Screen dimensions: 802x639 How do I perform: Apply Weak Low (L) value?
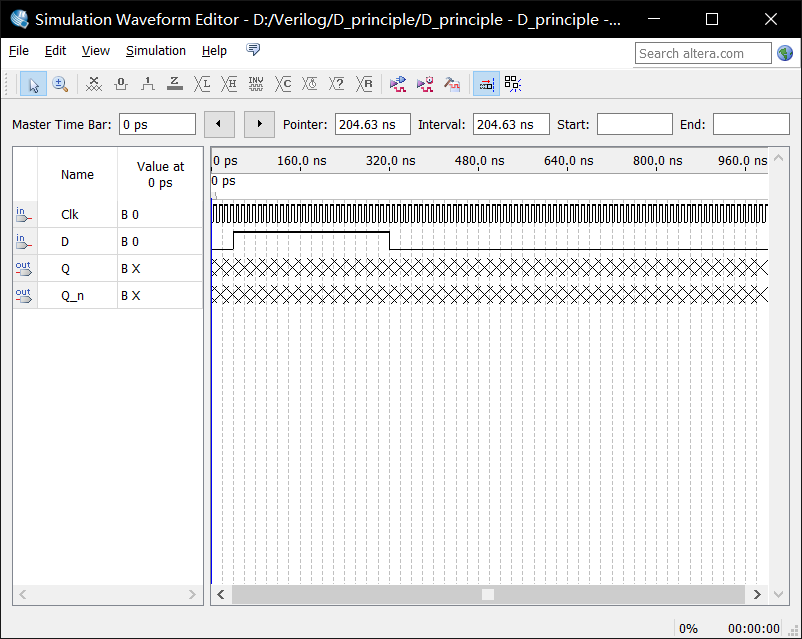[x=202, y=84]
